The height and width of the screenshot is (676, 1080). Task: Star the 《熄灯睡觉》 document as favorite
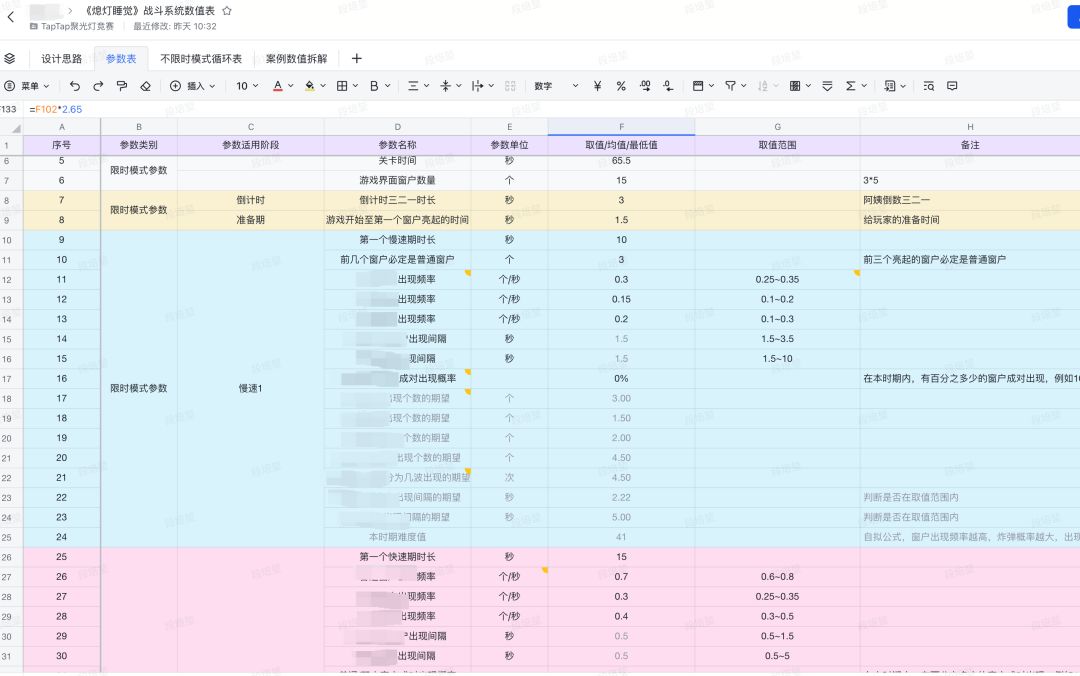click(227, 11)
